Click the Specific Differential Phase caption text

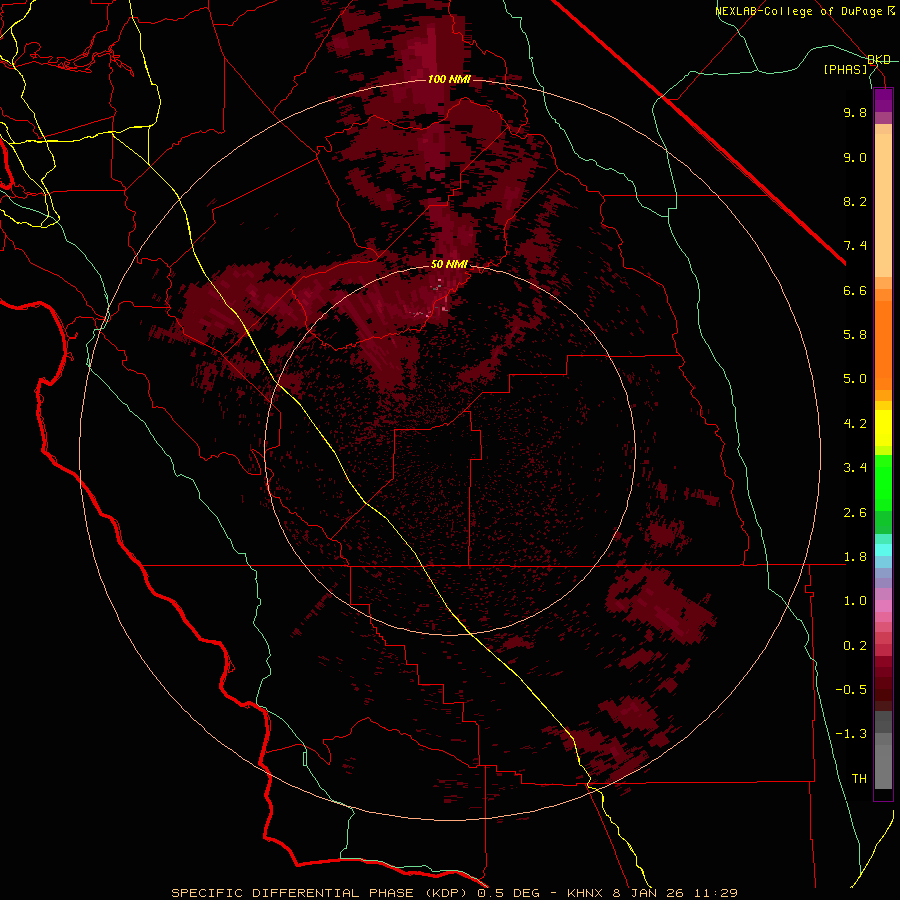pyautogui.click(x=454, y=893)
